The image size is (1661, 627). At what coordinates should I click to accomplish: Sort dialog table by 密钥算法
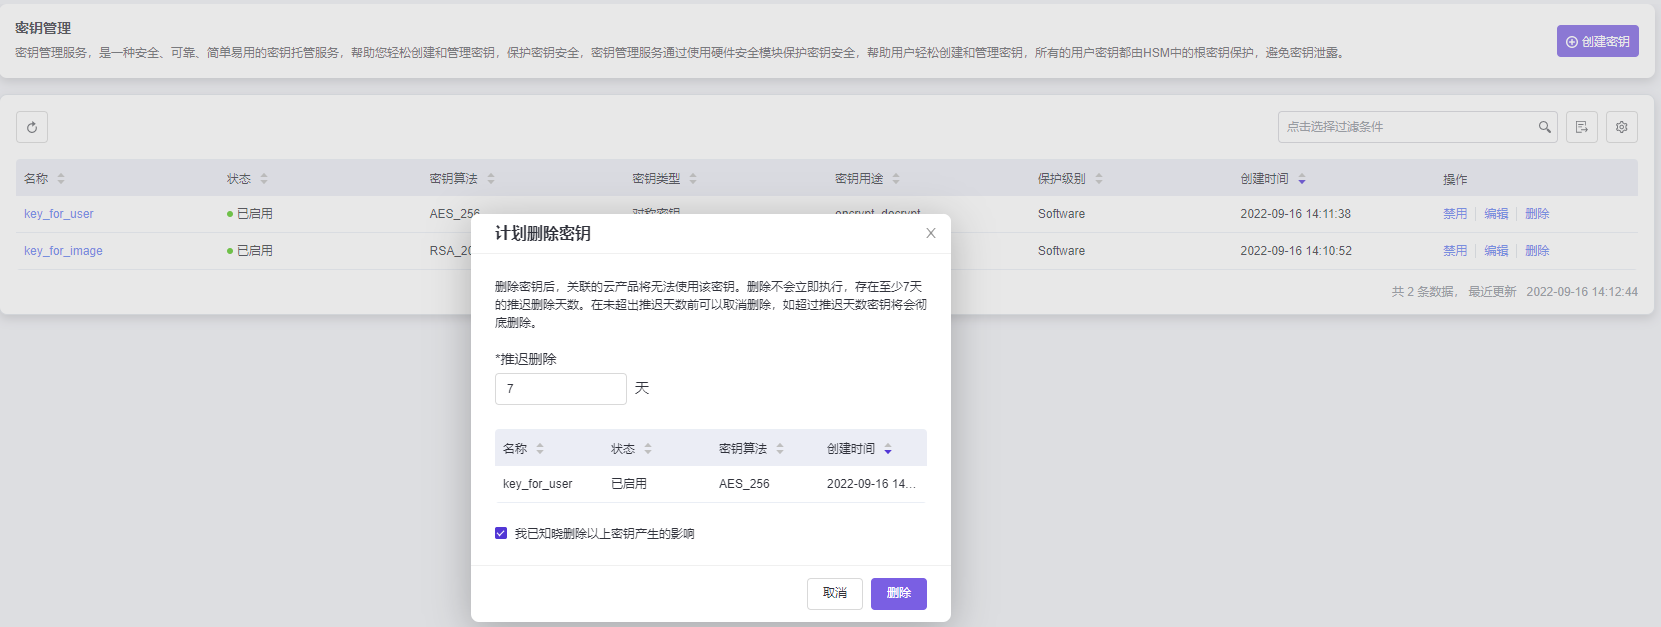pyautogui.click(x=779, y=449)
